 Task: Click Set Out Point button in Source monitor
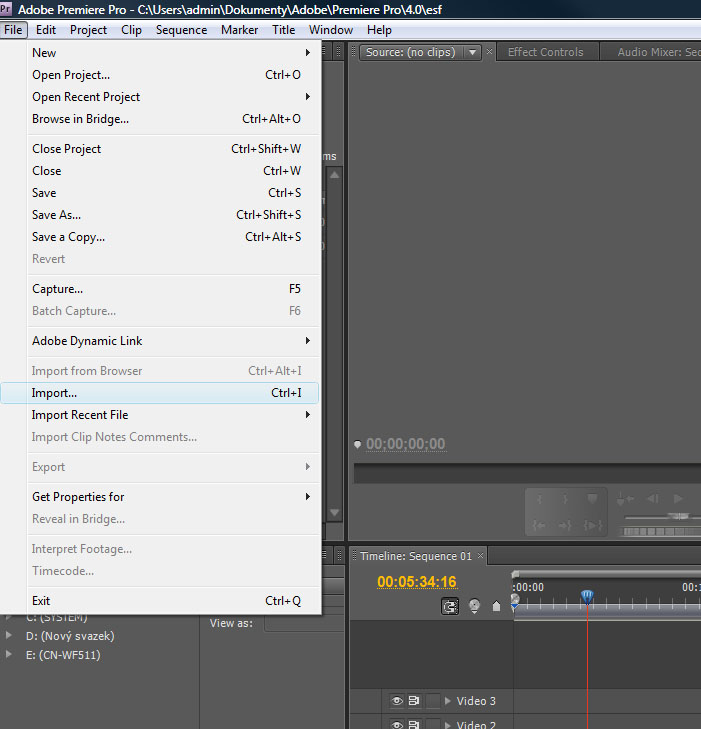565,500
